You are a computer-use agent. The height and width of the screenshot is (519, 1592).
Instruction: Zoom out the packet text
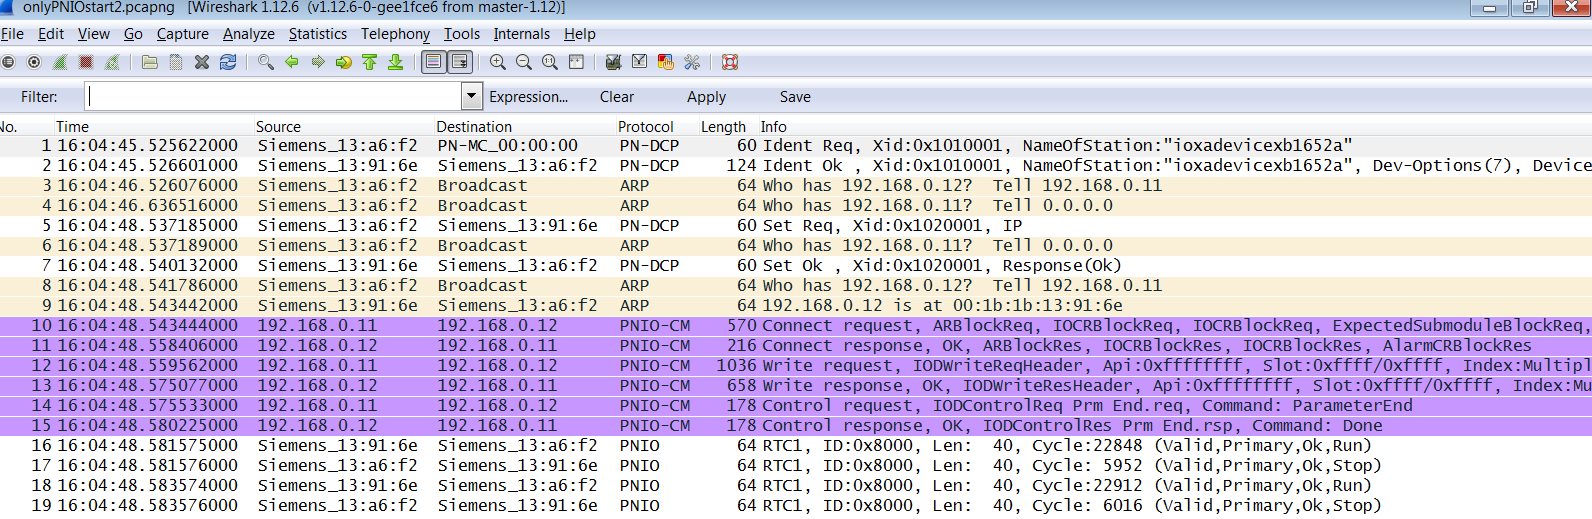(524, 62)
